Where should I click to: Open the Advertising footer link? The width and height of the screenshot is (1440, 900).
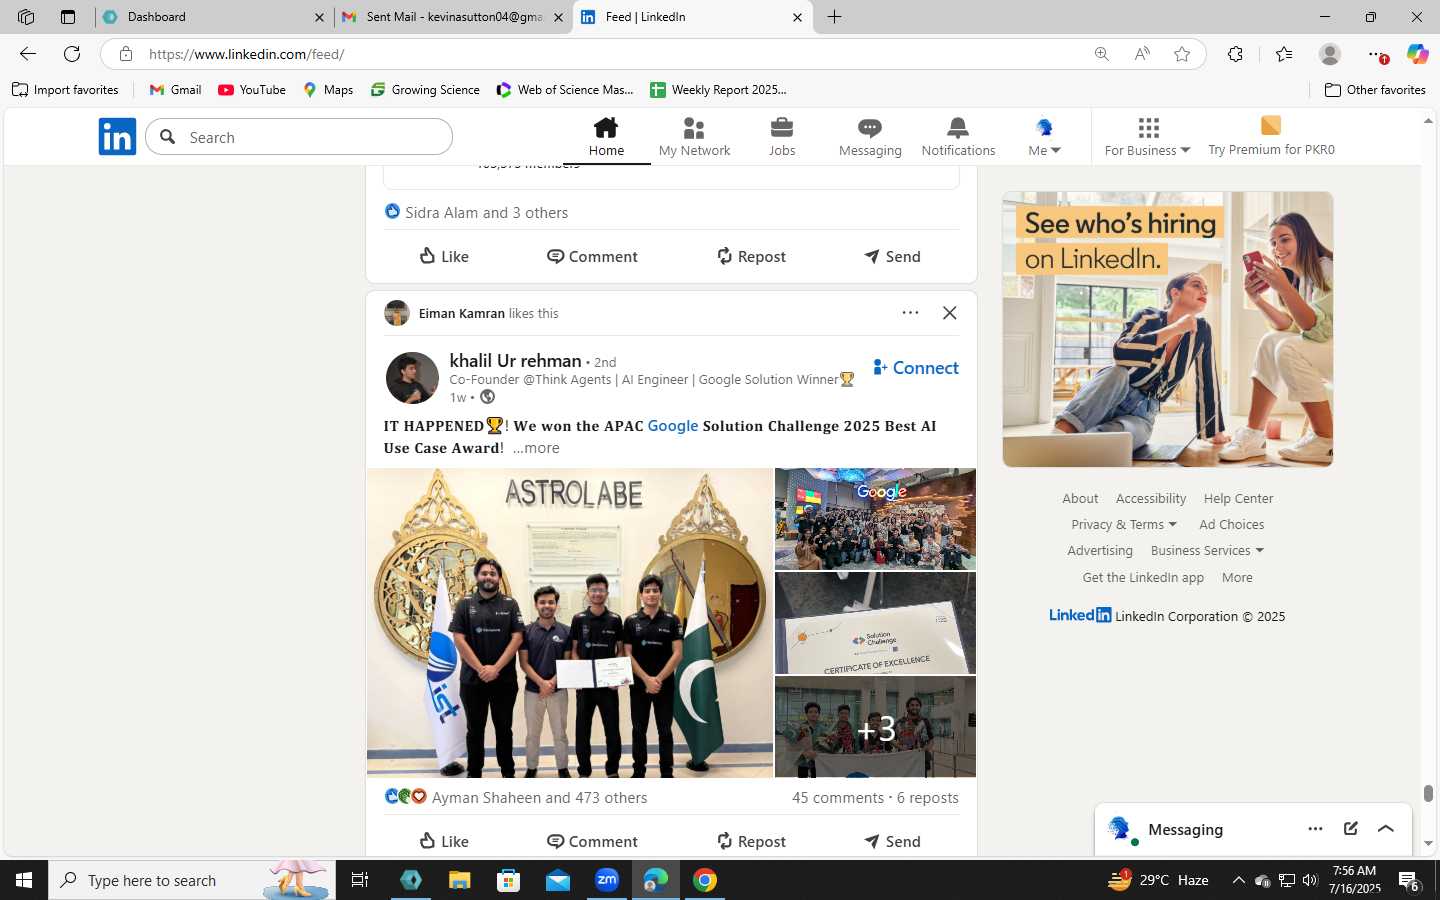coord(1100,550)
